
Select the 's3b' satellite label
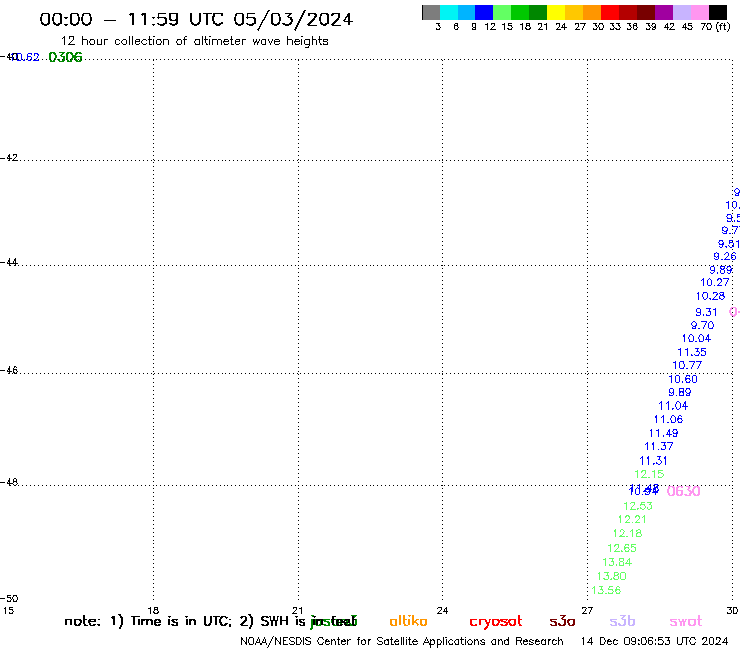[x=622, y=621]
